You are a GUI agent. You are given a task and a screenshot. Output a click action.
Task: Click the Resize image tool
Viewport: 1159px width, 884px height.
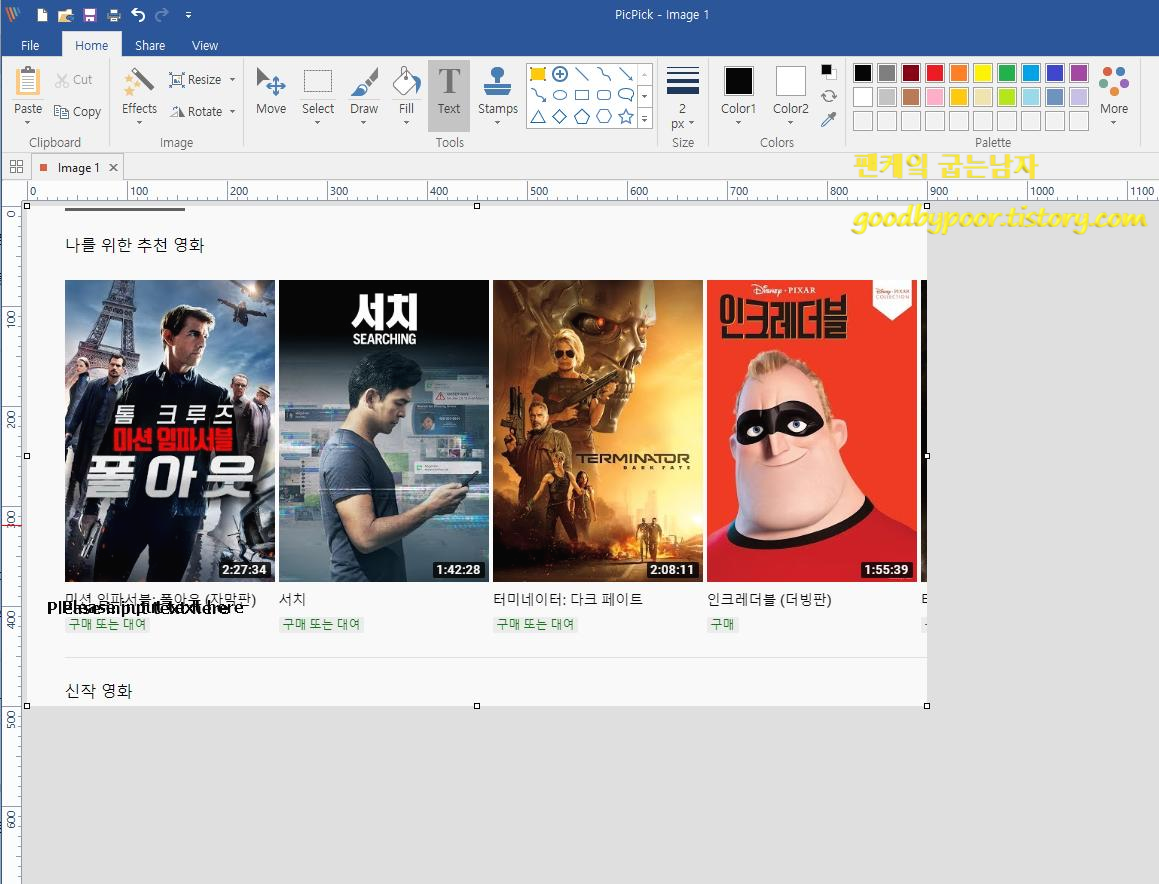[x=195, y=79]
